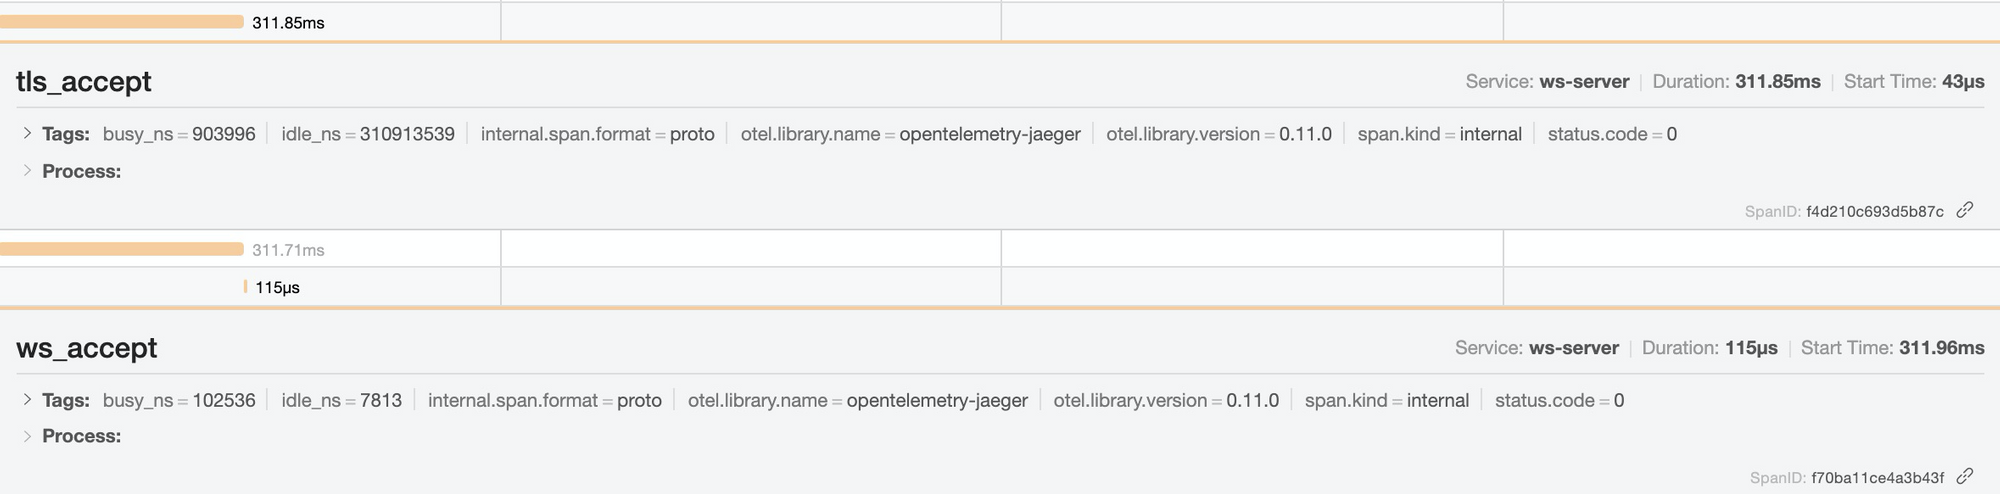Click the busy_ns = 903996 tag
Screen dimensions: 2000x494
point(179,134)
